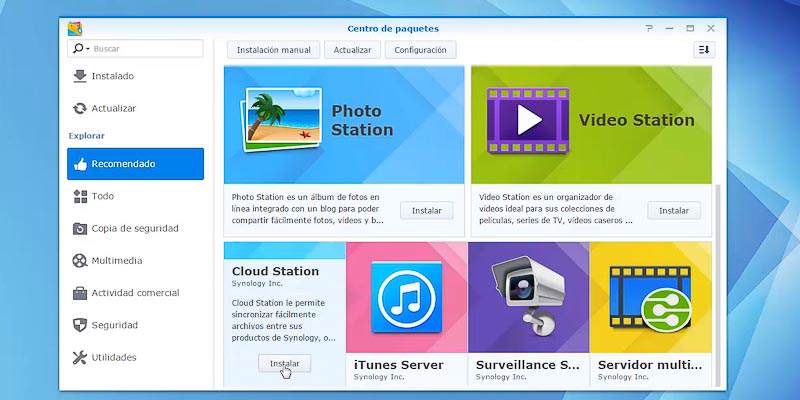The image size is (800, 400).
Task: Select the Recomendado category
Action: click(135, 164)
